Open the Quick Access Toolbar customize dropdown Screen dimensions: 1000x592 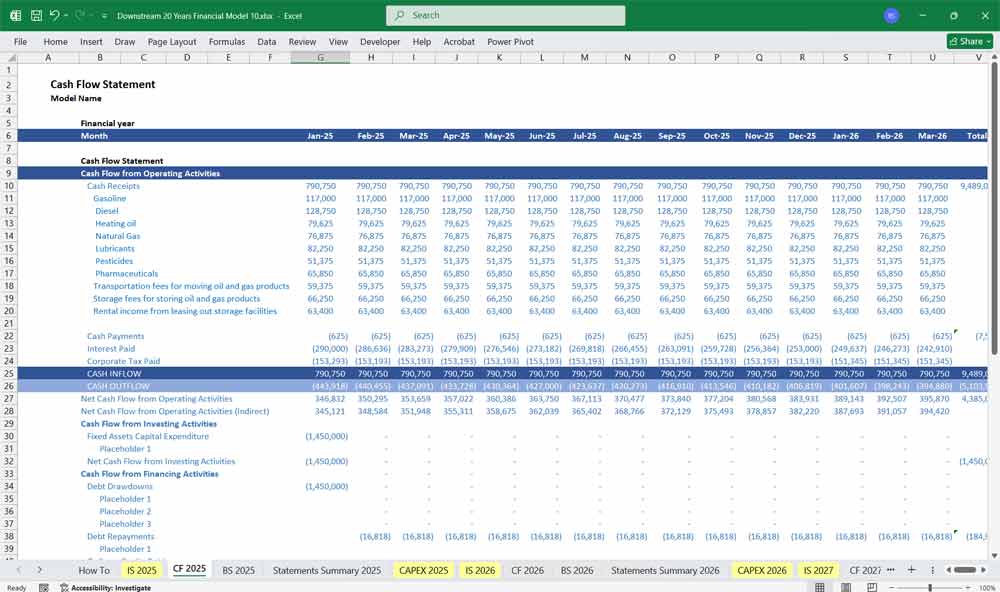pyautogui.click(x=104, y=15)
